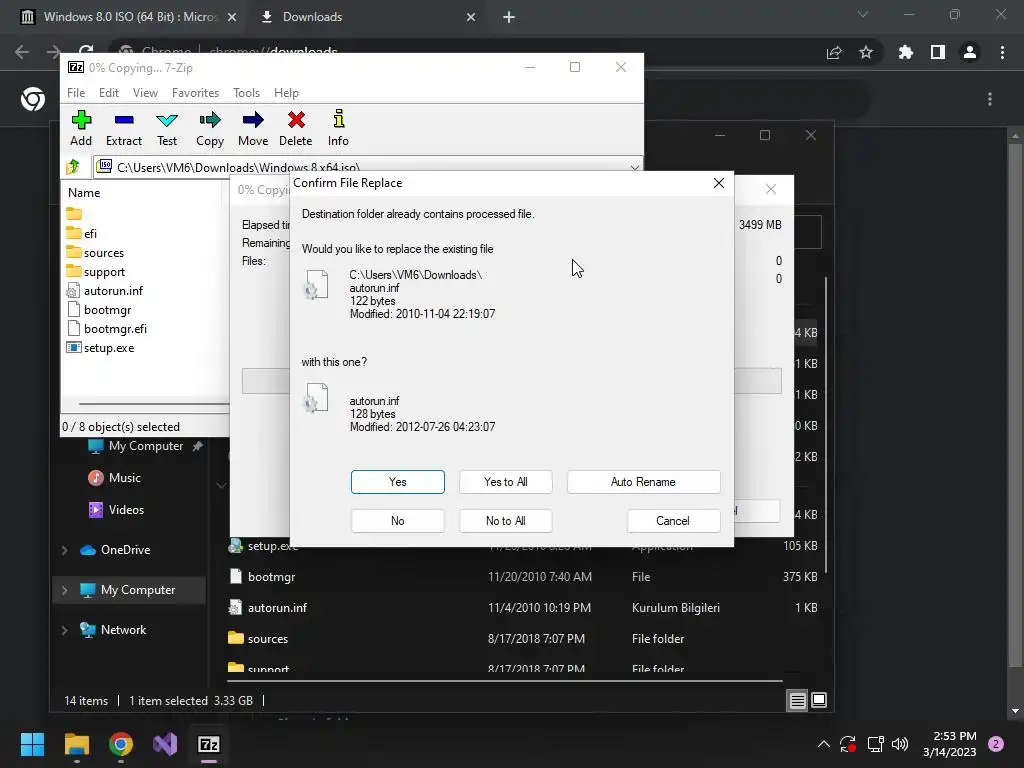
Task: Close the Downloads browser tab
Action: point(471,18)
